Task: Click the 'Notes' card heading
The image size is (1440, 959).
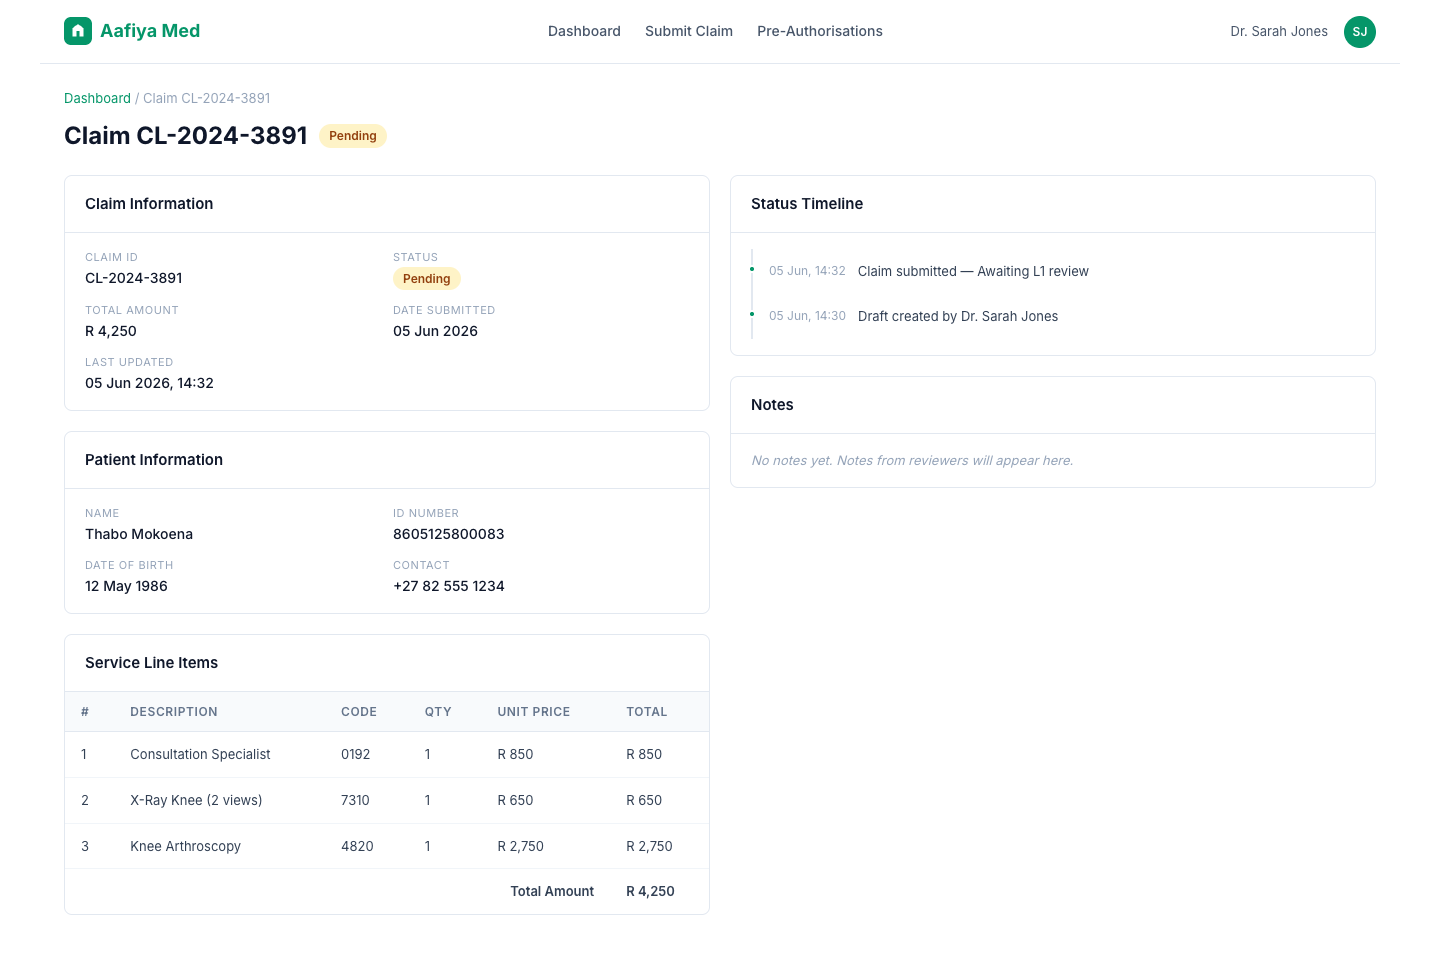Action: click(772, 405)
